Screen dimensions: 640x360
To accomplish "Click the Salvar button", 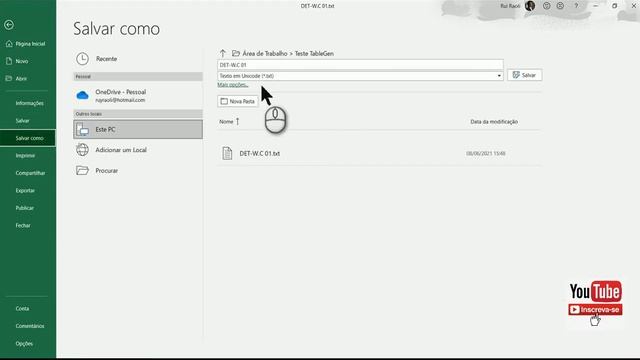I will 524,75.
